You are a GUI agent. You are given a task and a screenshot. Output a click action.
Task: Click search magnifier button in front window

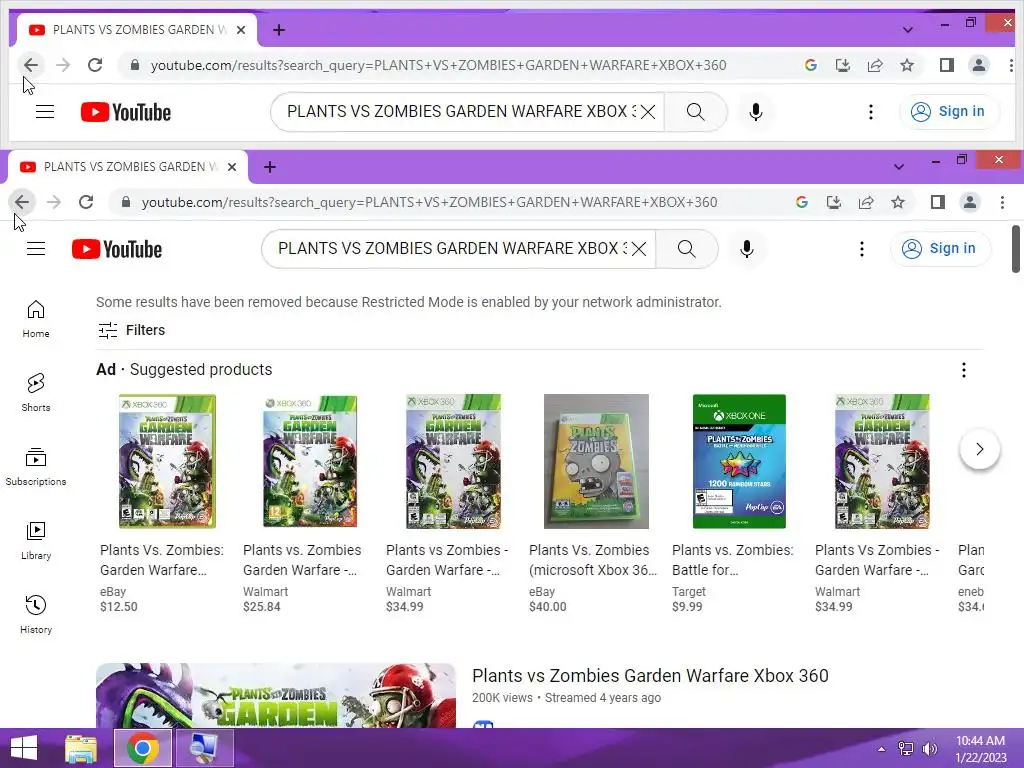point(686,249)
